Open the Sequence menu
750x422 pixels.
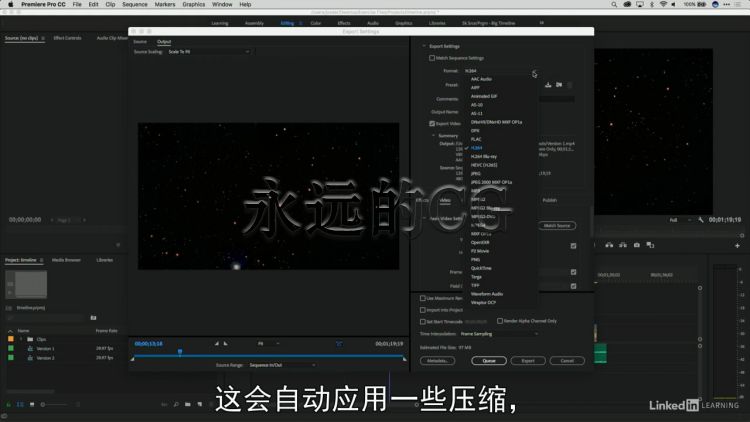point(135,4)
